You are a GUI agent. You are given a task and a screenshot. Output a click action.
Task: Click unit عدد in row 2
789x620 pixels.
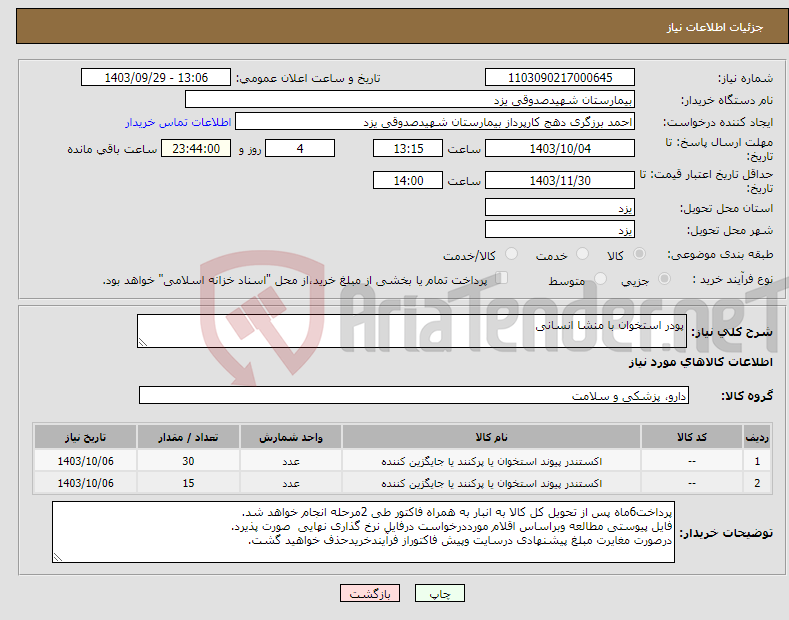pyautogui.click(x=291, y=483)
